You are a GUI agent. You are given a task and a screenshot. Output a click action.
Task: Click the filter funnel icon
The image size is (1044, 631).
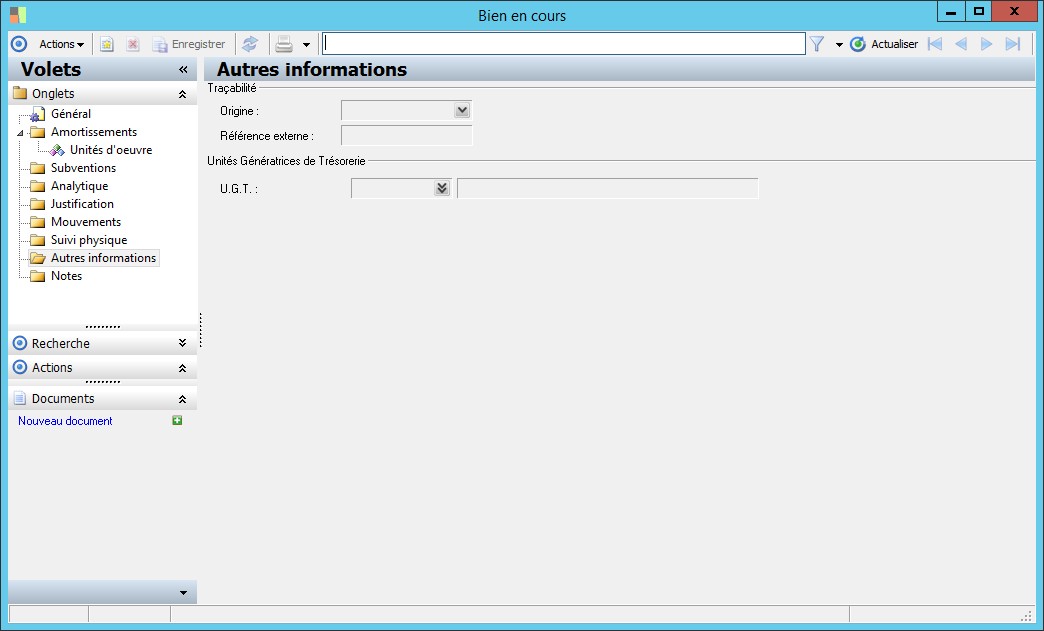tap(817, 44)
